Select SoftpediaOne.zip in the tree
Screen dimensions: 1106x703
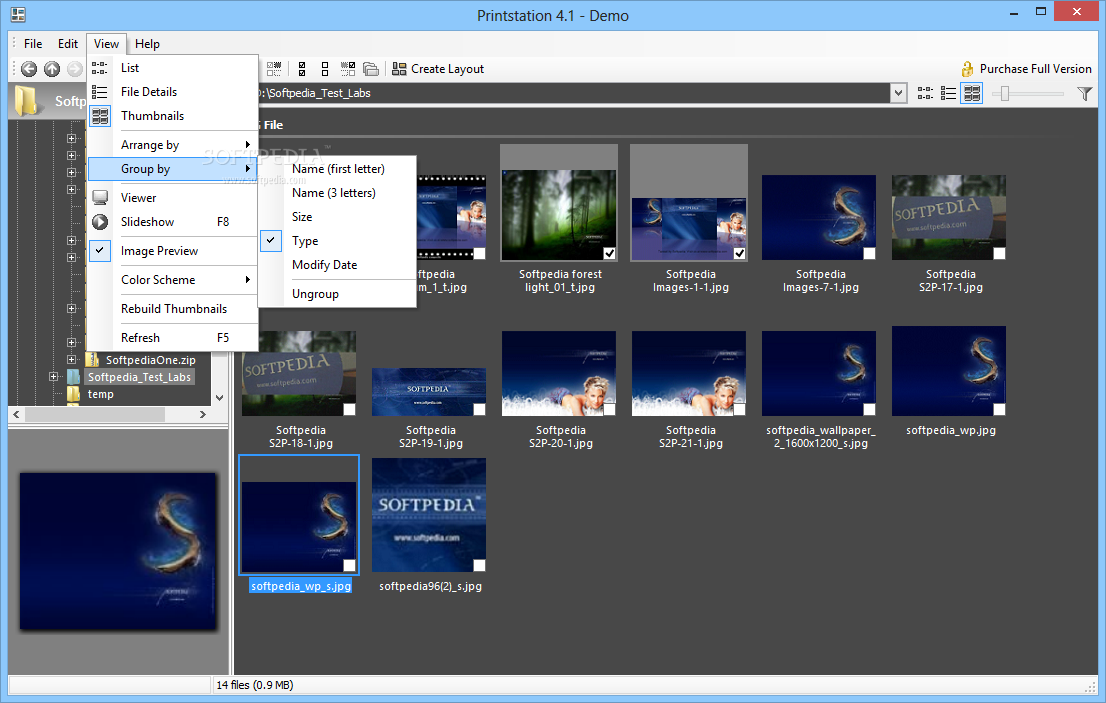pyautogui.click(x=150, y=360)
